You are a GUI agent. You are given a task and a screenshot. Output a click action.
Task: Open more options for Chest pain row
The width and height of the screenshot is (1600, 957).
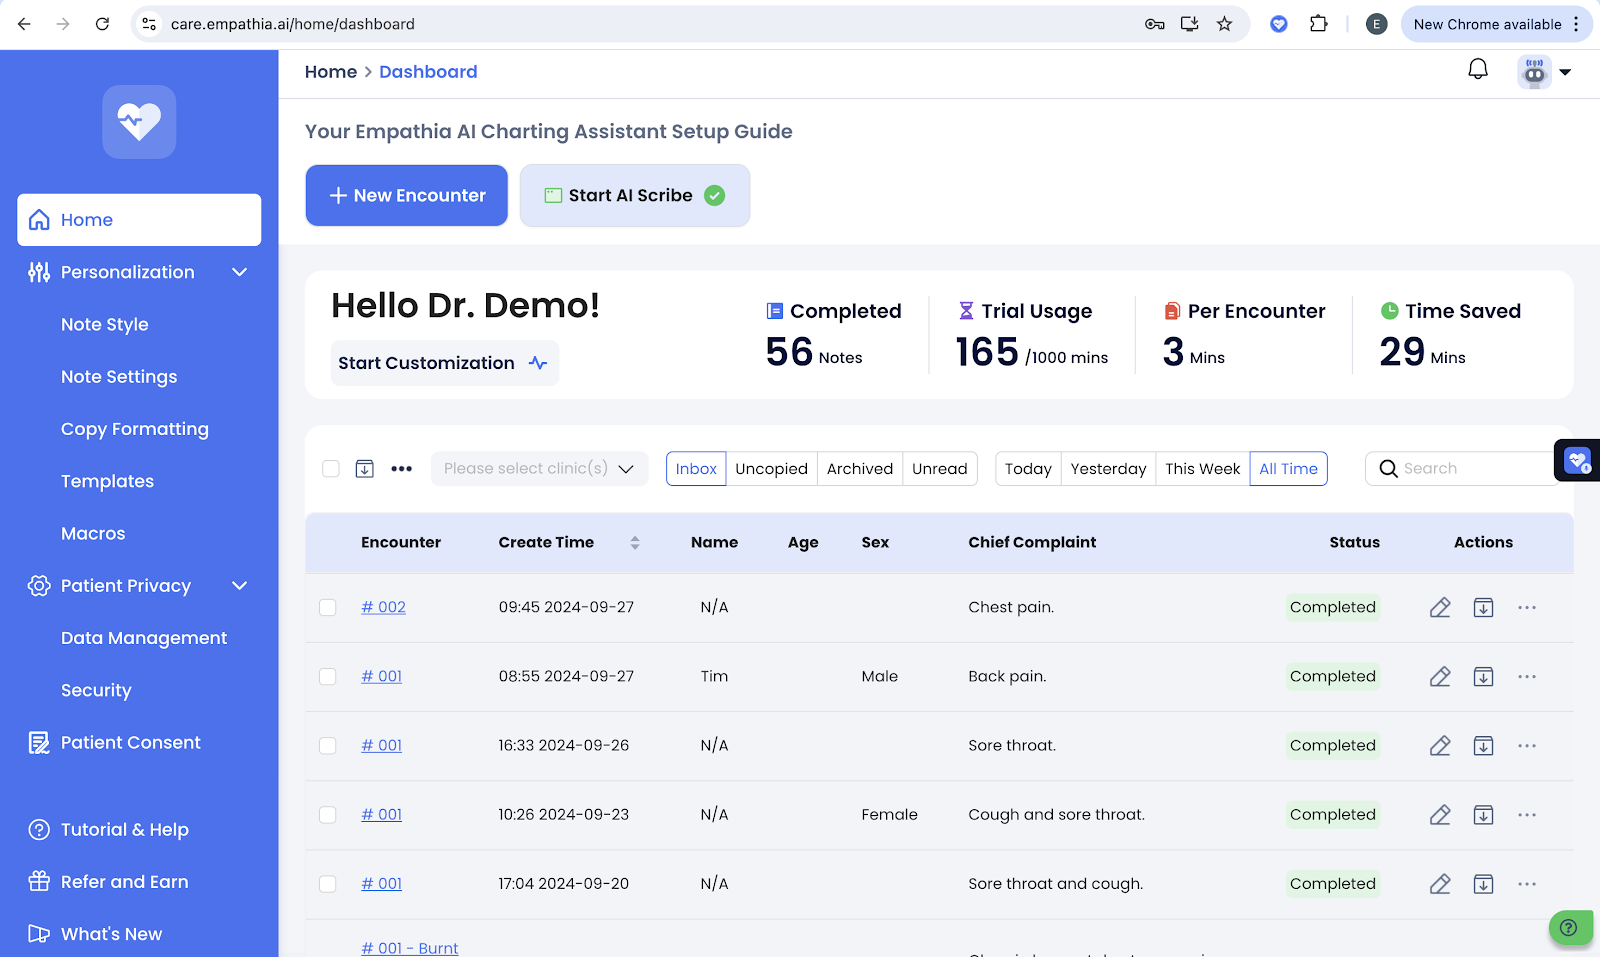1527,607
